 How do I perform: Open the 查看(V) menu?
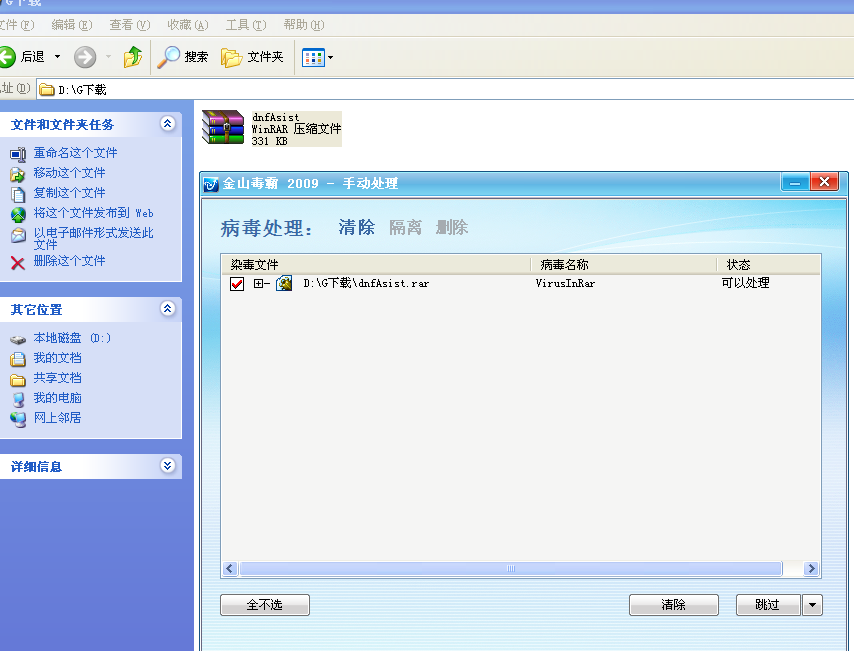130,25
